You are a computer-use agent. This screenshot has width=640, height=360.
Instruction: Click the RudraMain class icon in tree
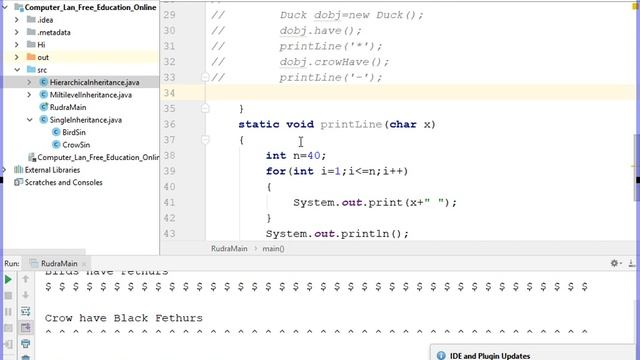[44, 107]
